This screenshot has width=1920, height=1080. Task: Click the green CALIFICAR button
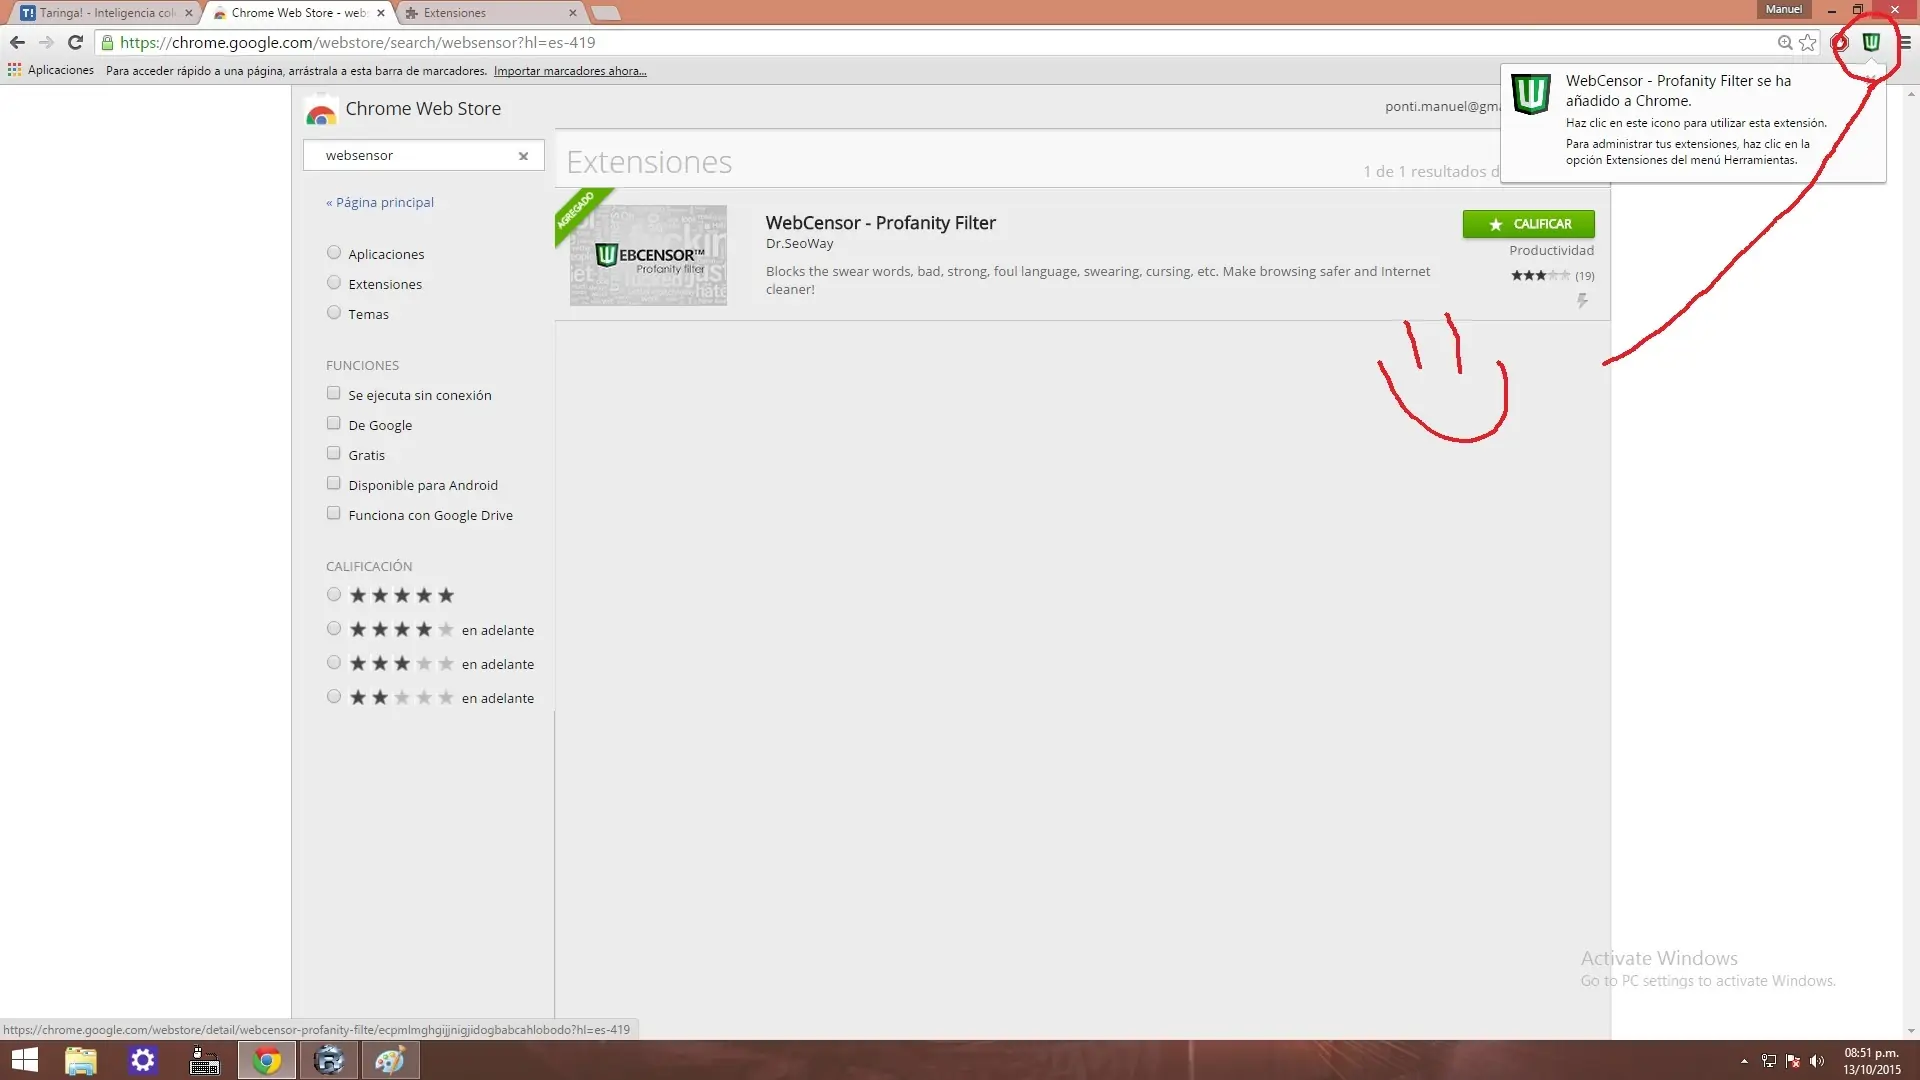[1528, 224]
